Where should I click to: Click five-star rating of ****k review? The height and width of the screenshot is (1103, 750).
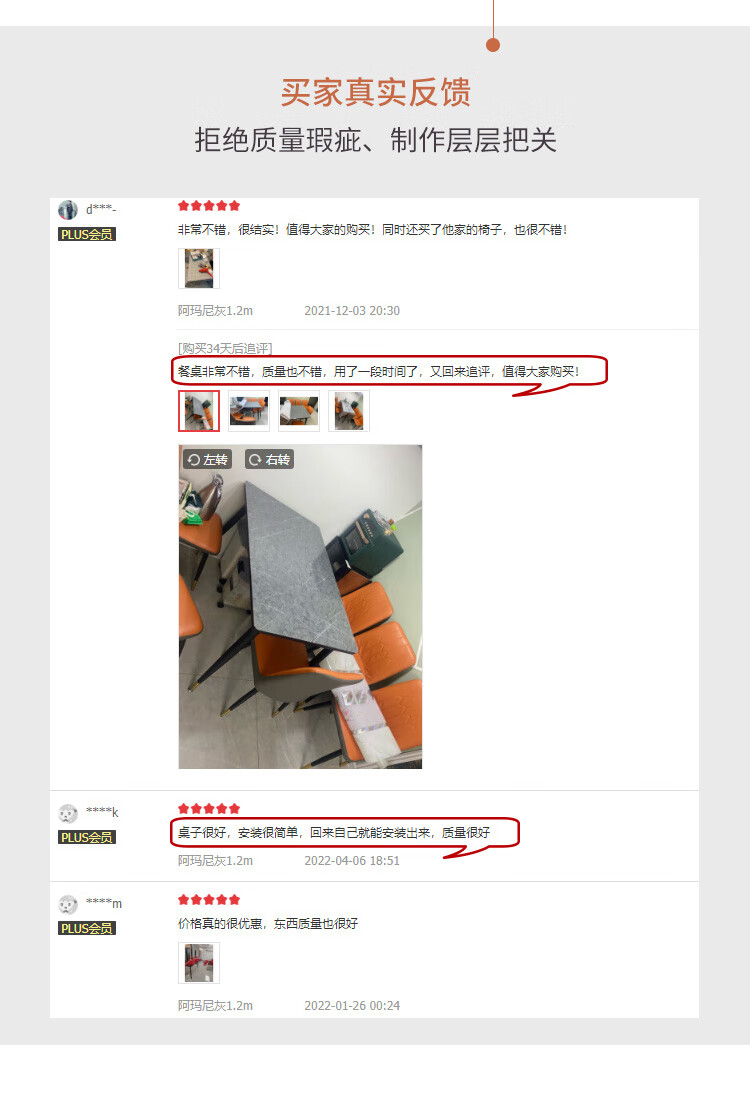click(x=209, y=809)
